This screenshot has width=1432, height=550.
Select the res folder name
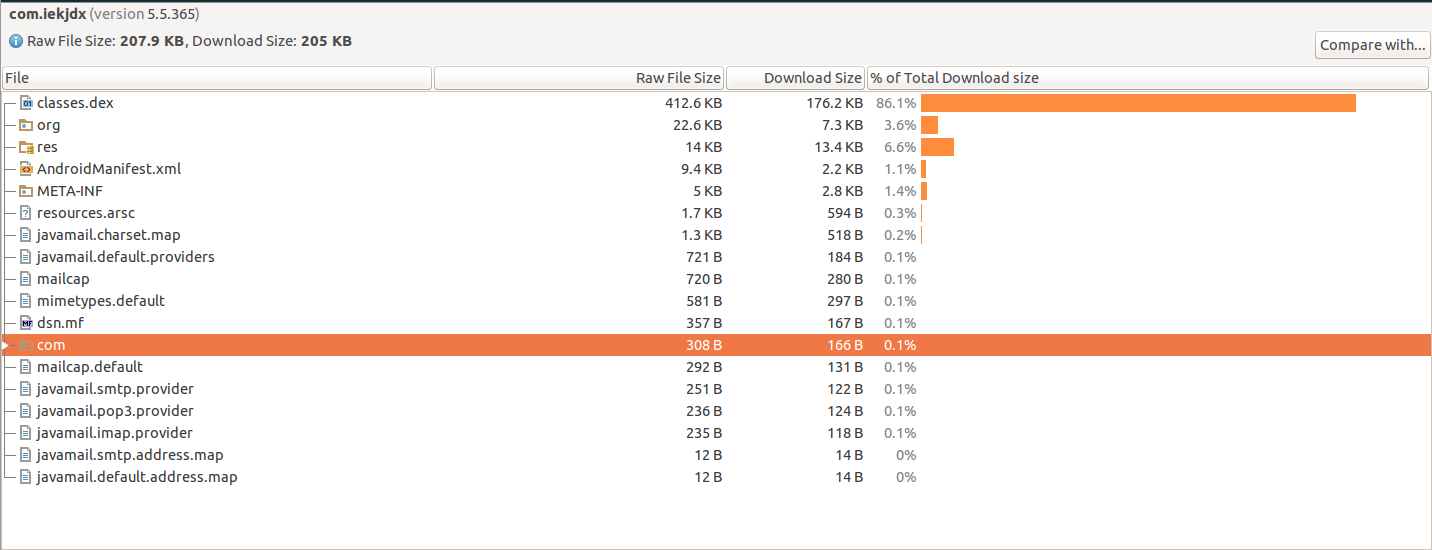click(x=47, y=147)
